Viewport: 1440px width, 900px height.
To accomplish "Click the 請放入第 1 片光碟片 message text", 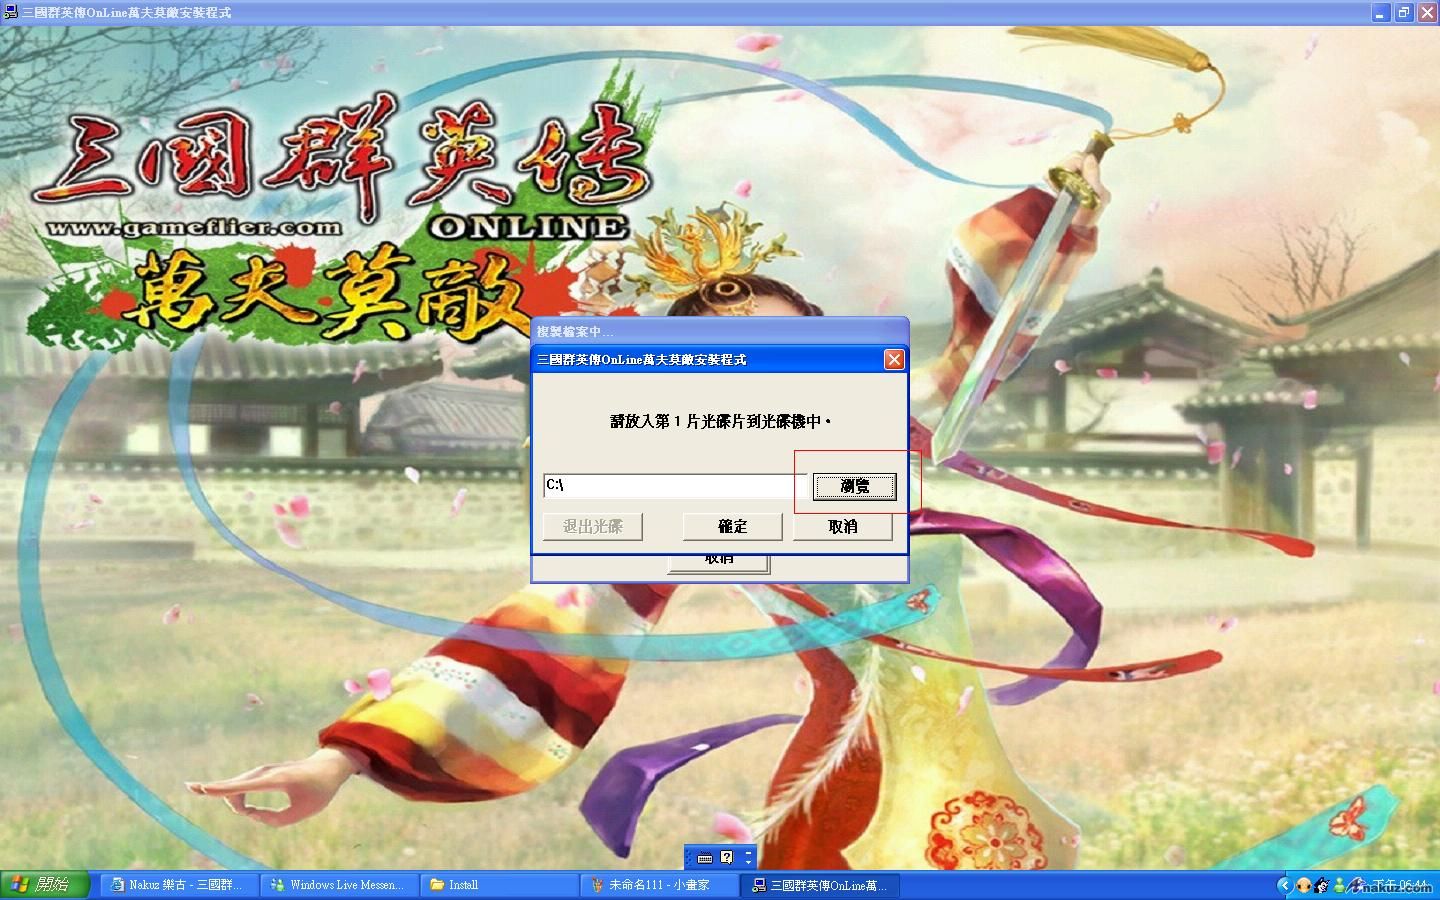I will [x=720, y=421].
